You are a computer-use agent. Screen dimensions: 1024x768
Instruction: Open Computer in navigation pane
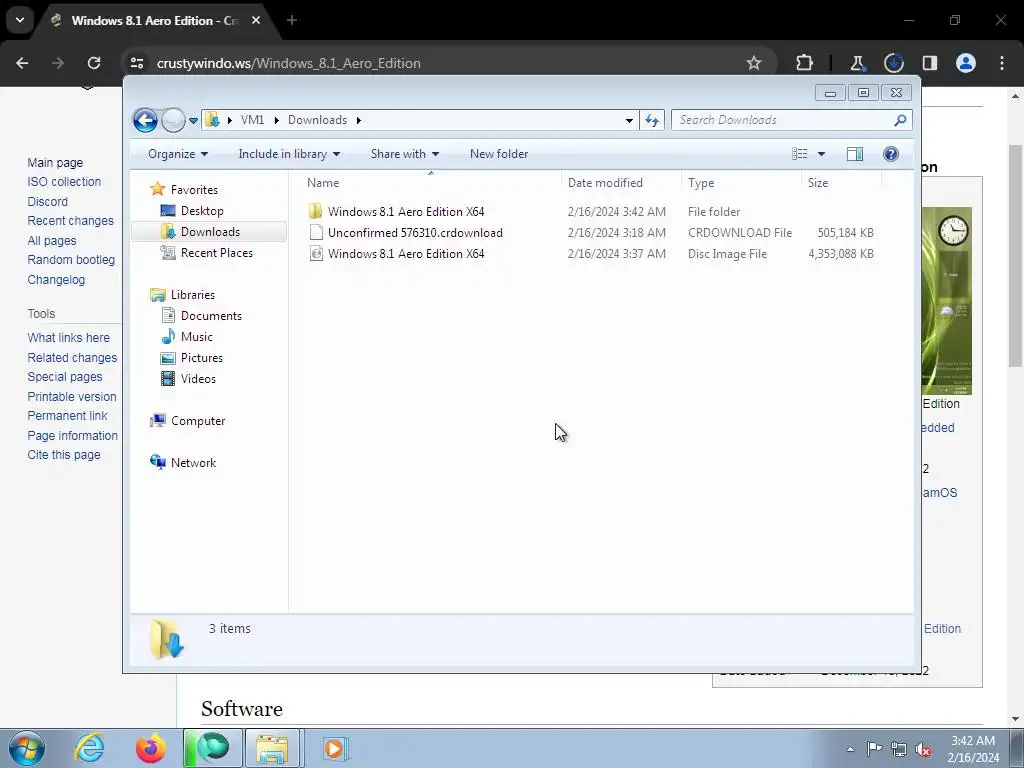point(197,421)
